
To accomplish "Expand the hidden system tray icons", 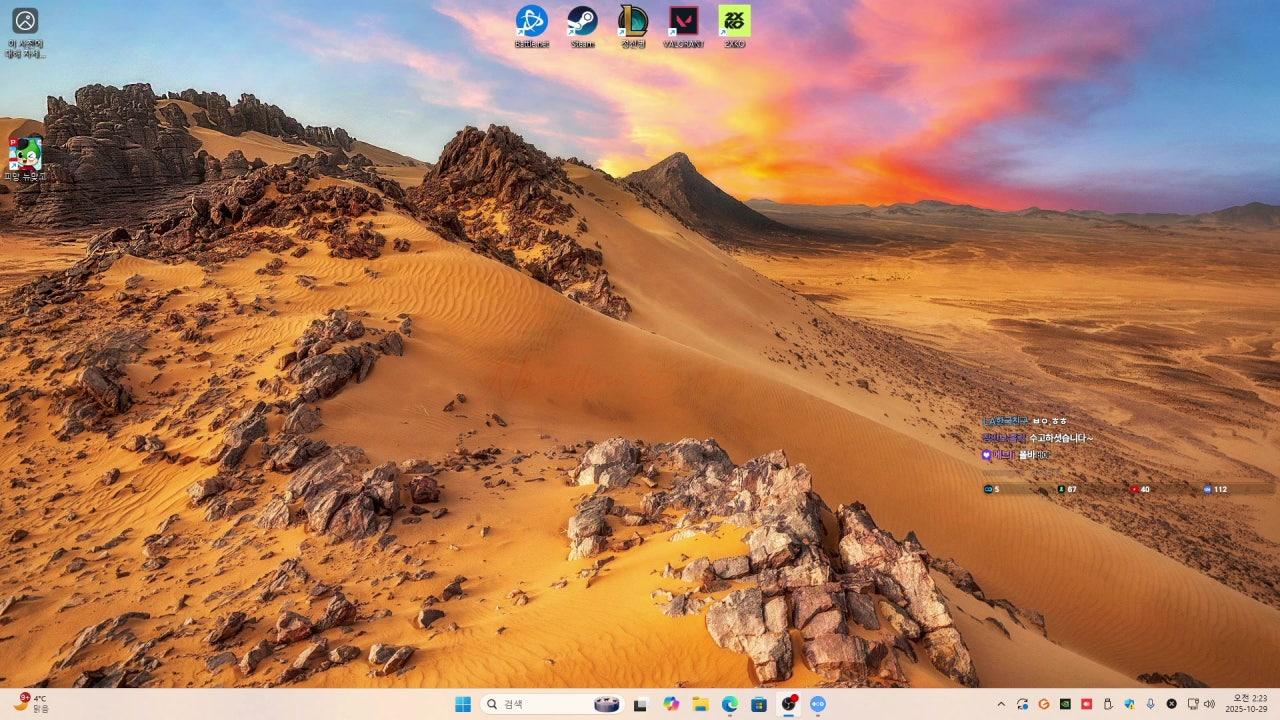I will pyautogui.click(x=1001, y=704).
